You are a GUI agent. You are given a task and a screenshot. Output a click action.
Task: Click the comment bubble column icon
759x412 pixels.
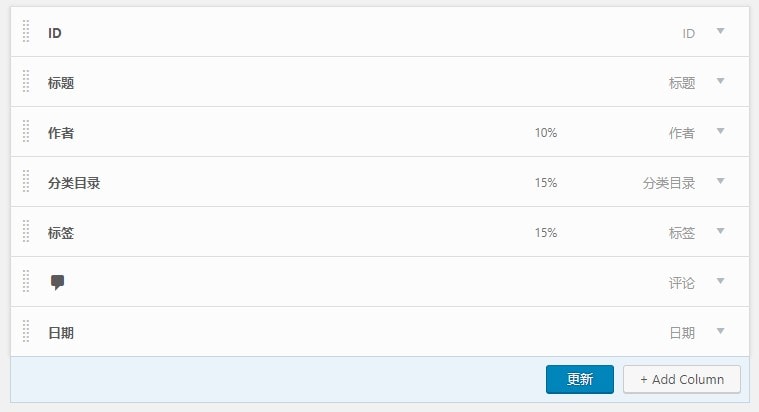pyautogui.click(x=58, y=282)
